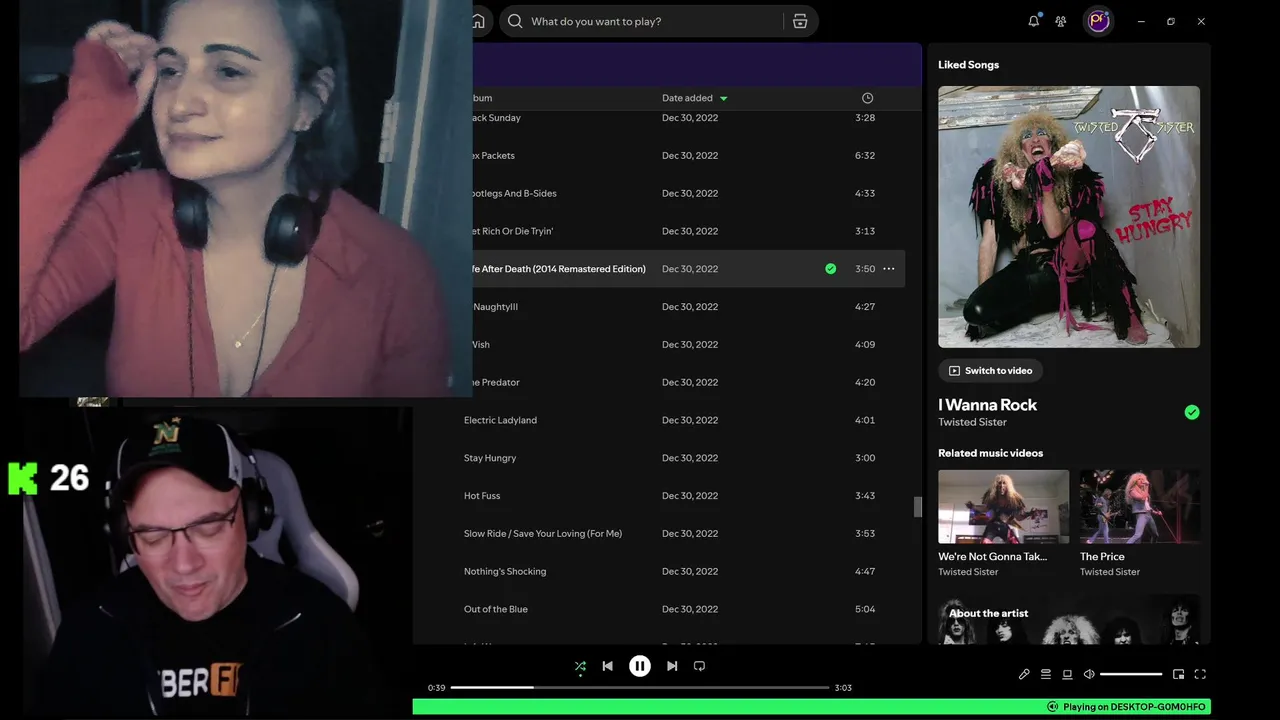Viewport: 1280px width, 720px height.
Task: Open The Price related video thumbnail
Action: pos(1140,507)
